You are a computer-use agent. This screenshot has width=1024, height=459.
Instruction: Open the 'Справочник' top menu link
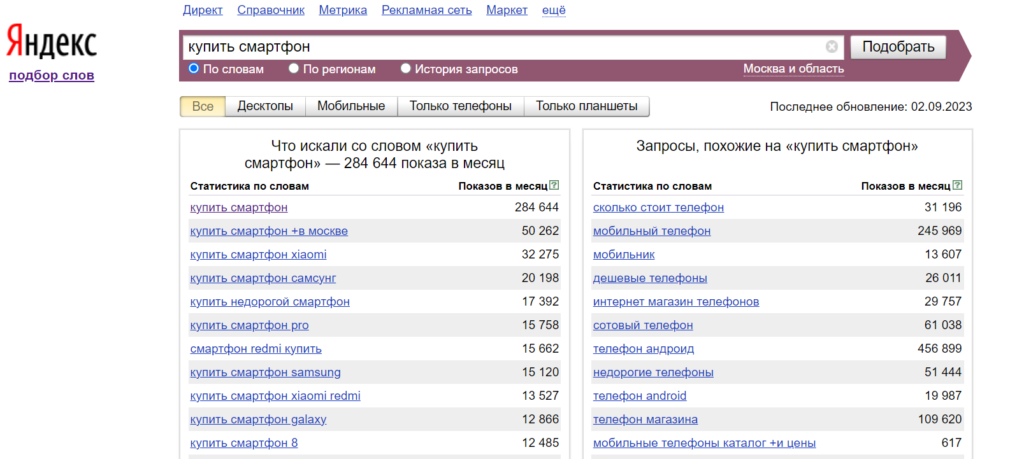coord(271,10)
